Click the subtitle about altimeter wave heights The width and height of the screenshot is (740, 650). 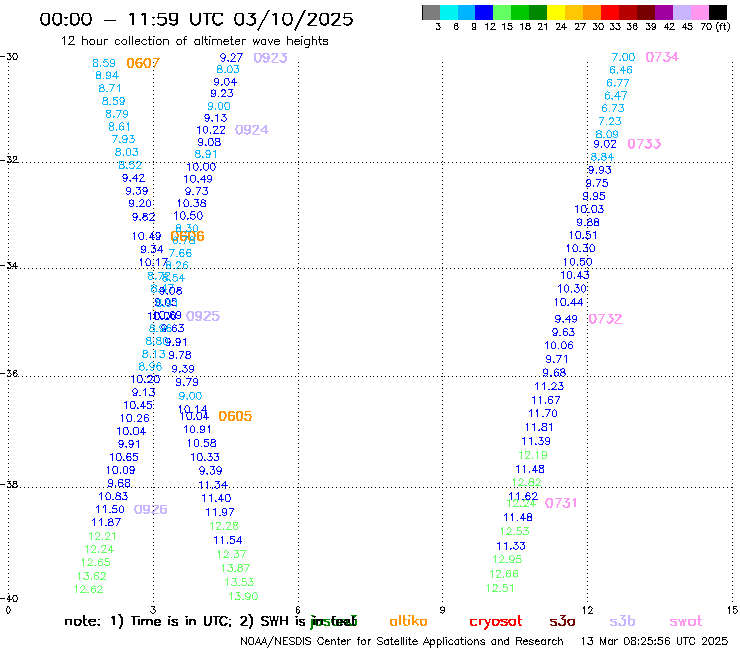pos(194,41)
